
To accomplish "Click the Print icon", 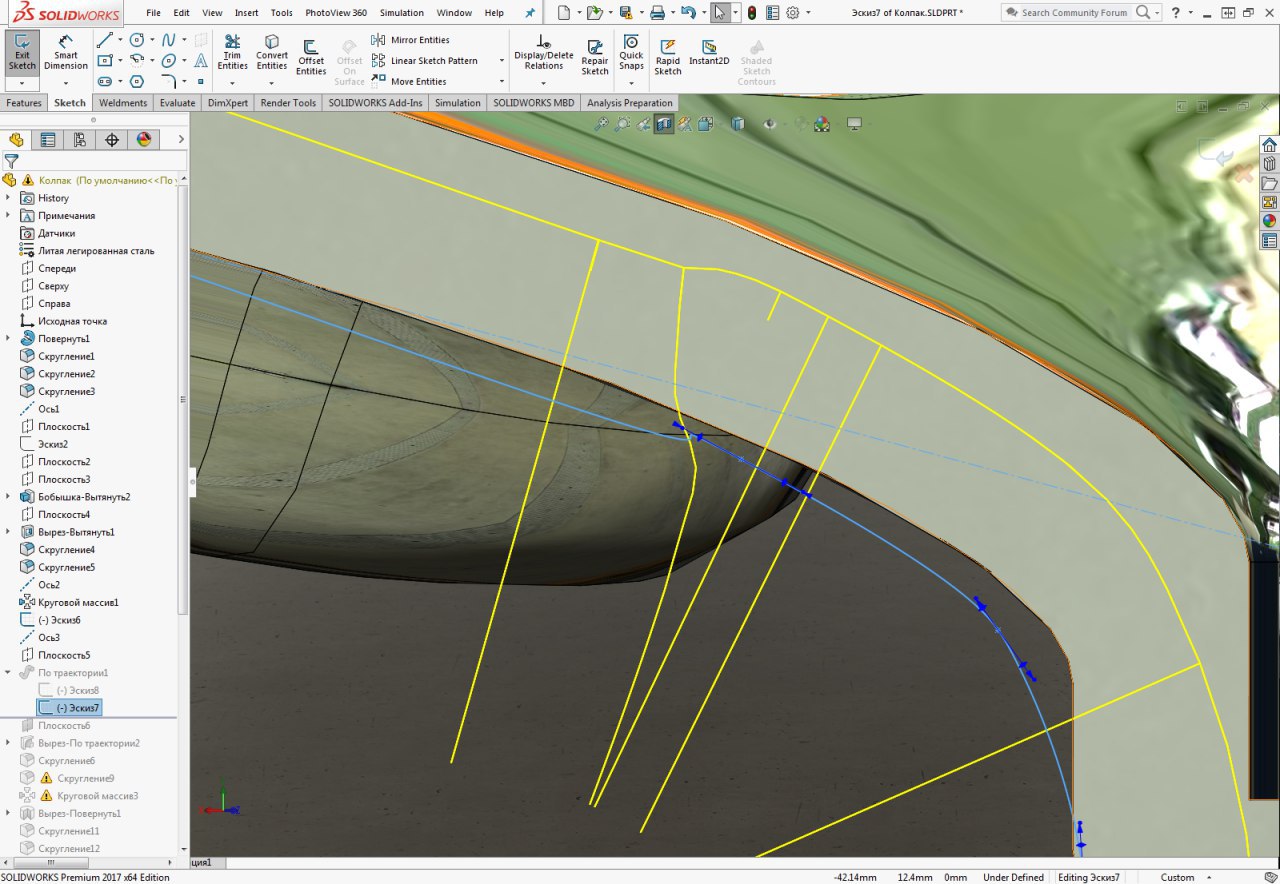I will [657, 13].
